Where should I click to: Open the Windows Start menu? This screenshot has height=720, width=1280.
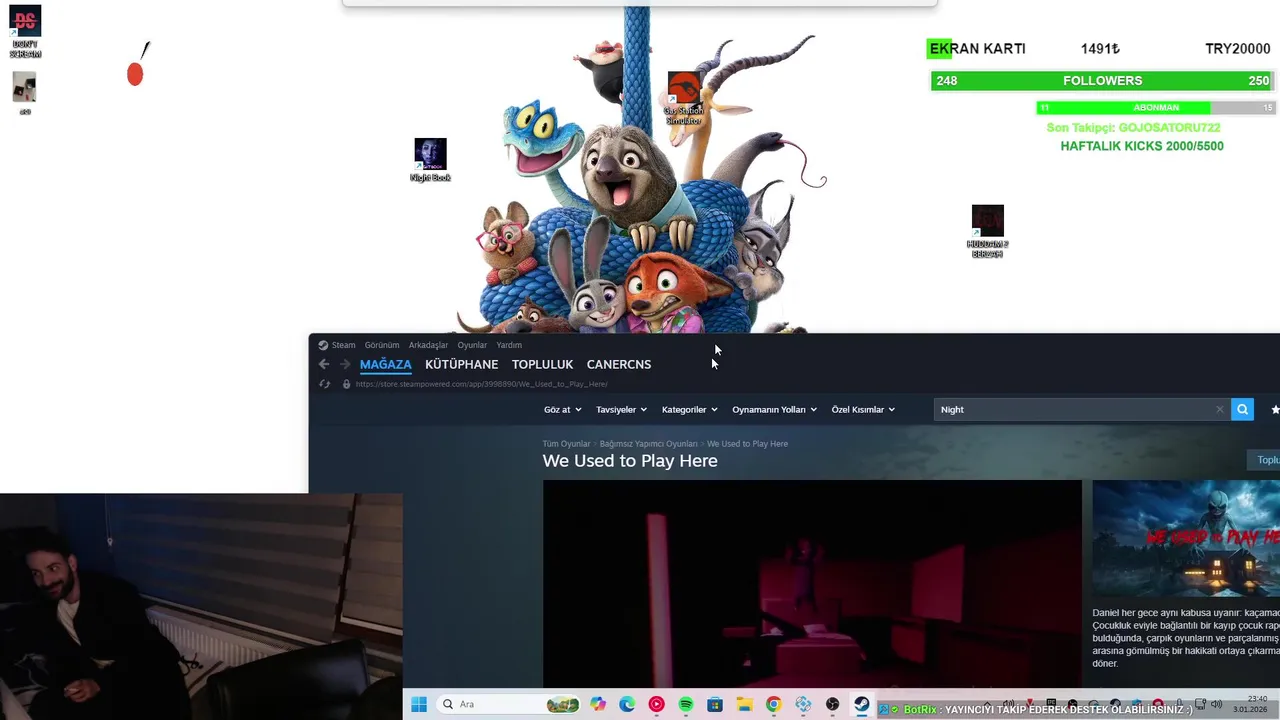click(419, 704)
